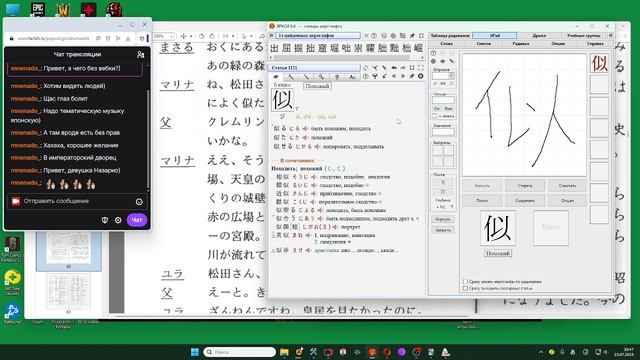This screenshot has width=640, height=360.
Task: Select kanji 出 in found kanji list
Action: click(275, 48)
